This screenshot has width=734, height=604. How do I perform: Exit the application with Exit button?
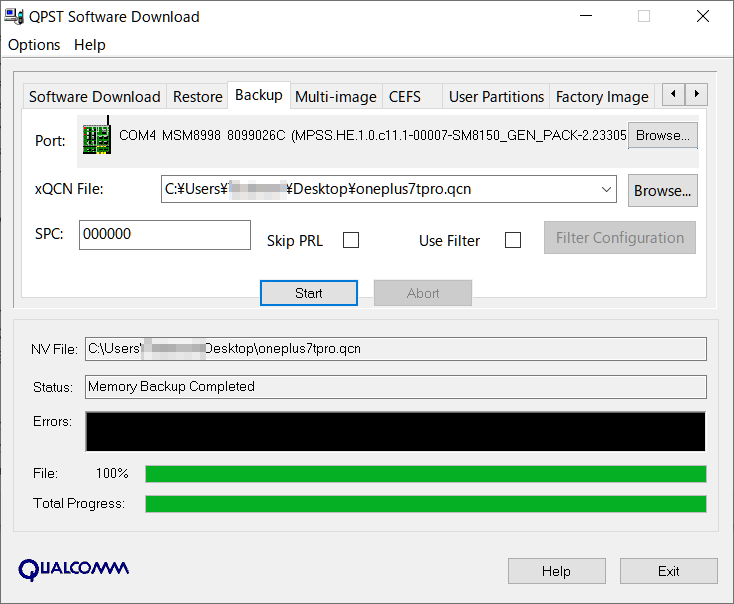(668, 571)
